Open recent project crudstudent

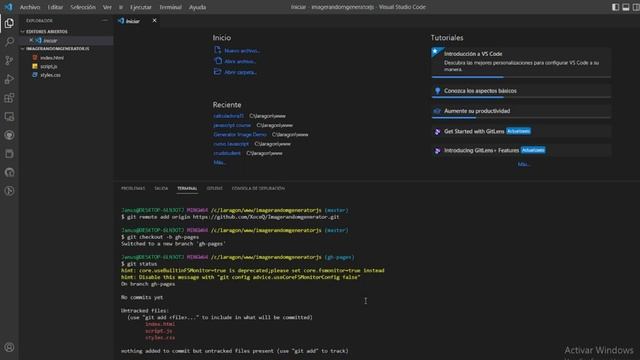pos(227,153)
